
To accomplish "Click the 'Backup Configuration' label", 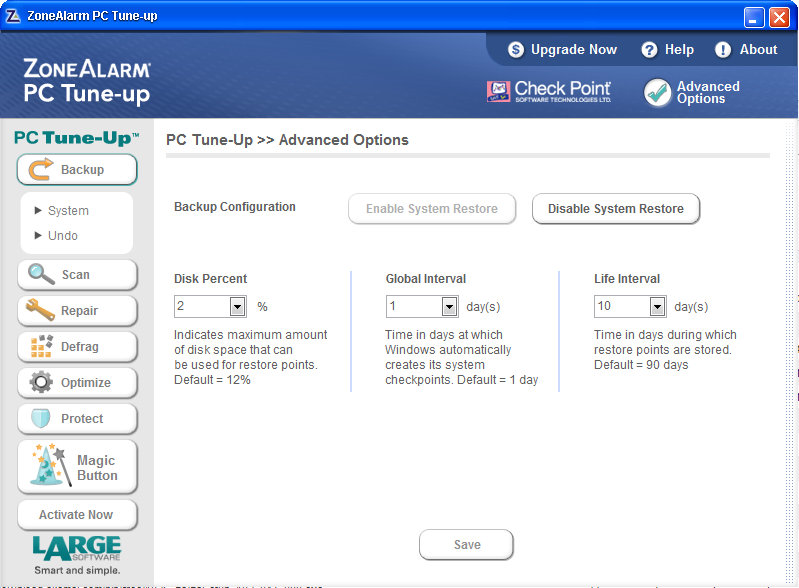I will pyautogui.click(x=234, y=207).
